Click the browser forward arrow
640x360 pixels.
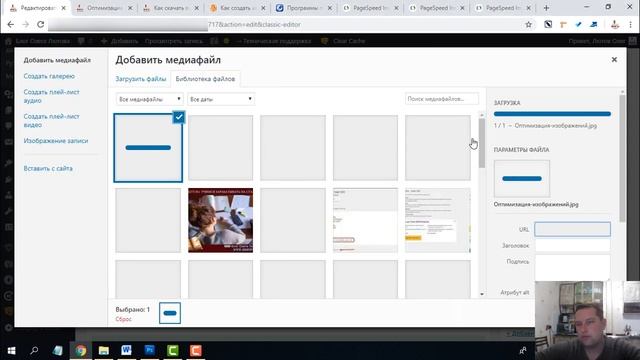25,24
